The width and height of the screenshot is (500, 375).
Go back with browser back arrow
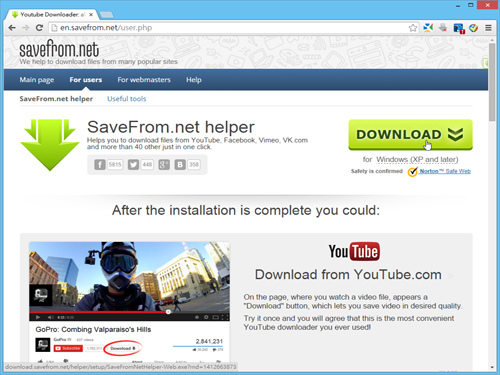pos(12,28)
